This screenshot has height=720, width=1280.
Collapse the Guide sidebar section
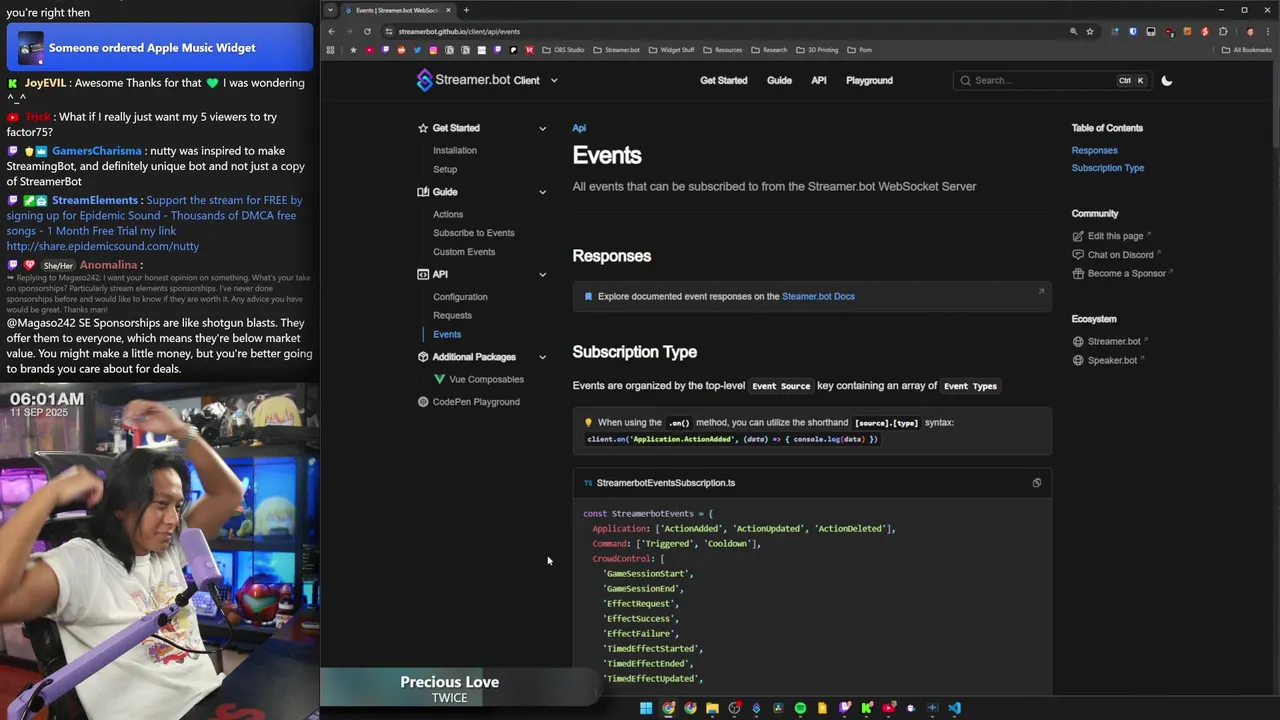pyautogui.click(x=542, y=192)
